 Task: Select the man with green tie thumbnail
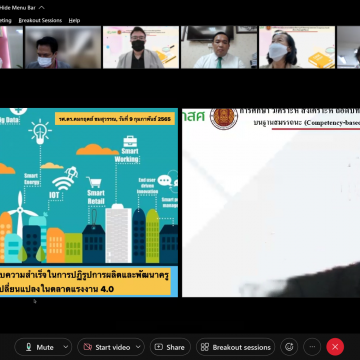219,47
